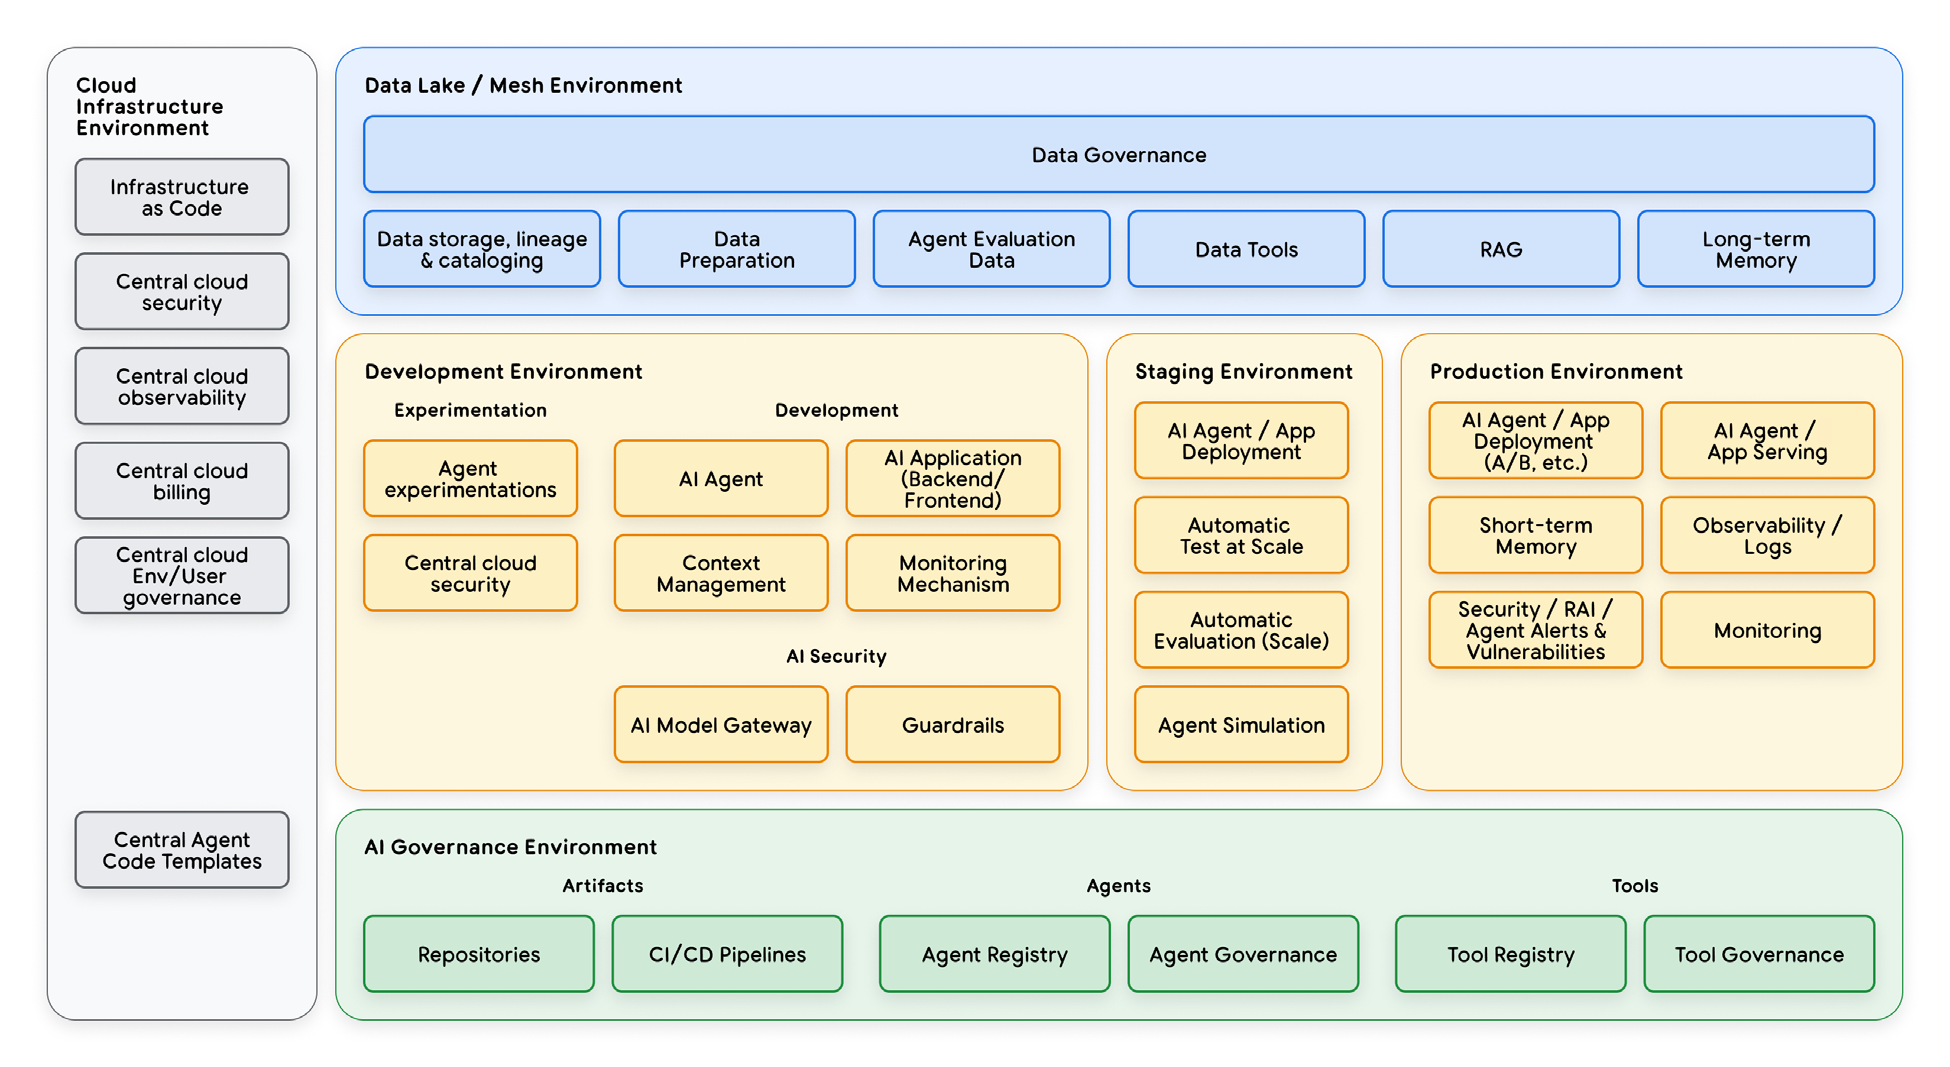Click the Central cloud billing box

coord(181,481)
